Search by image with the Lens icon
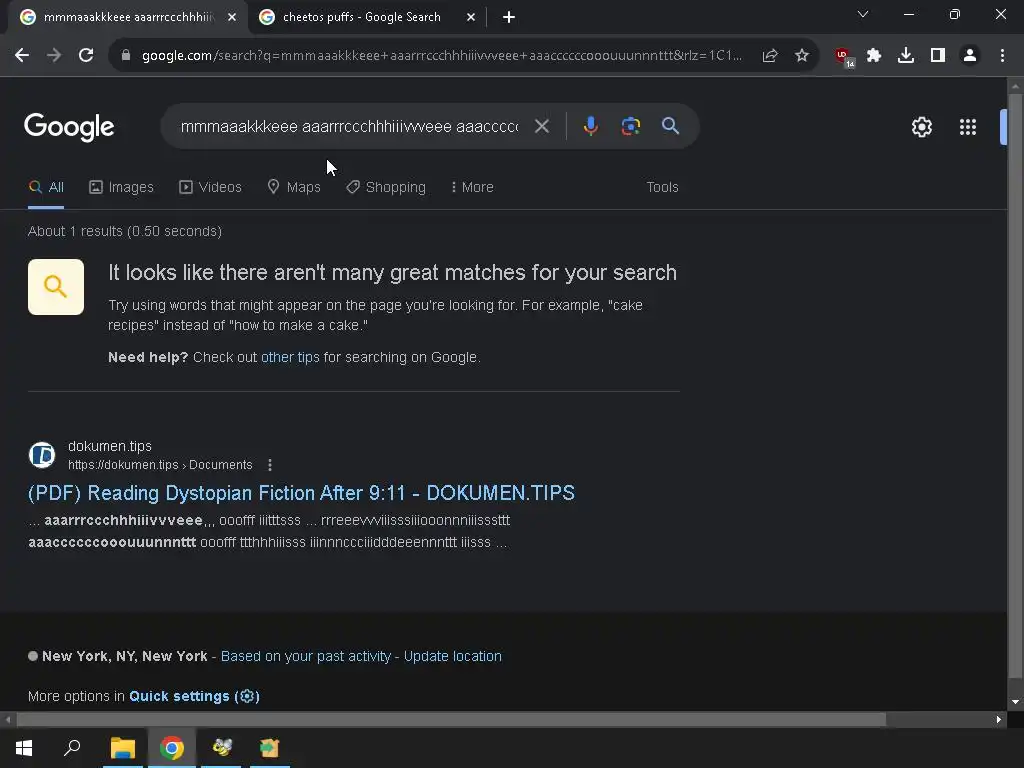1024x768 pixels. pyautogui.click(x=630, y=126)
